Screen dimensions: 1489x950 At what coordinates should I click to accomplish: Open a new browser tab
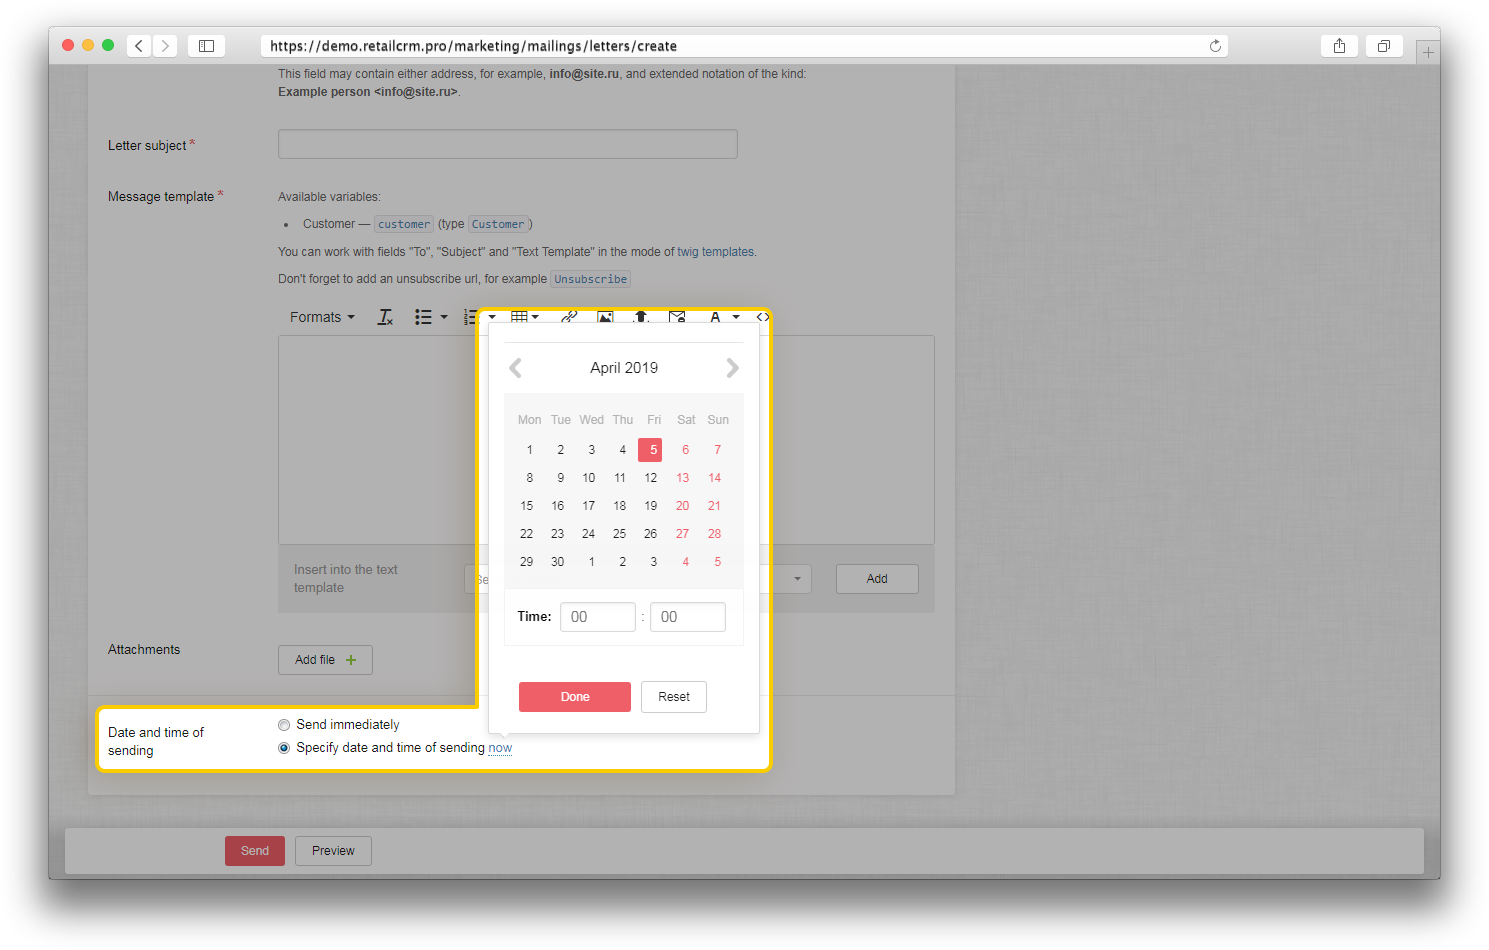coord(1428,53)
